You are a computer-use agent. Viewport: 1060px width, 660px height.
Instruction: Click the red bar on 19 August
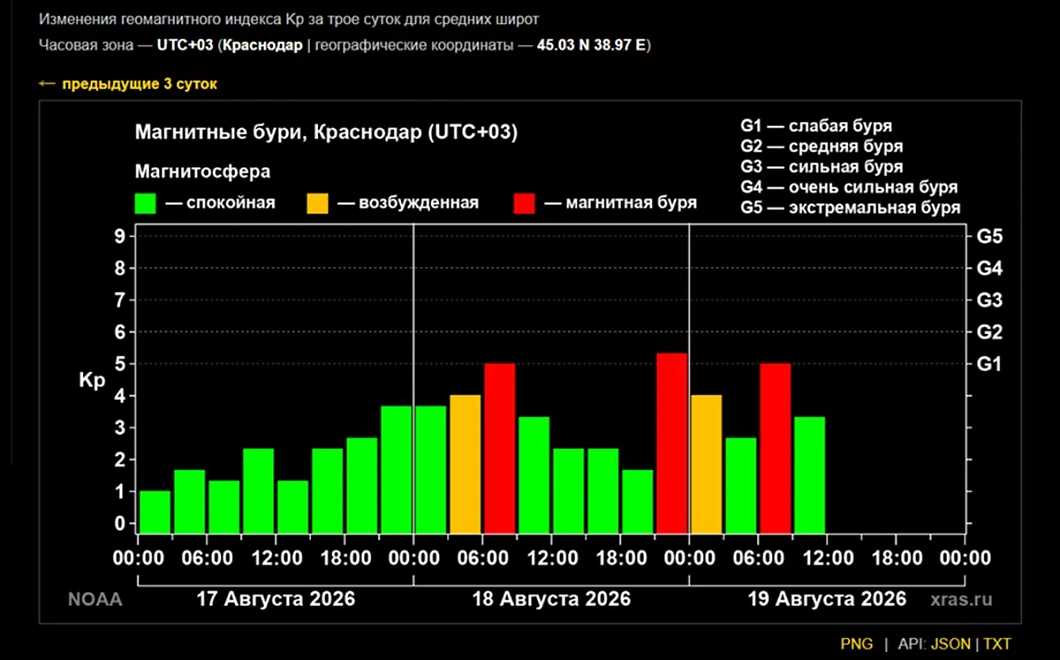[x=775, y=449]
